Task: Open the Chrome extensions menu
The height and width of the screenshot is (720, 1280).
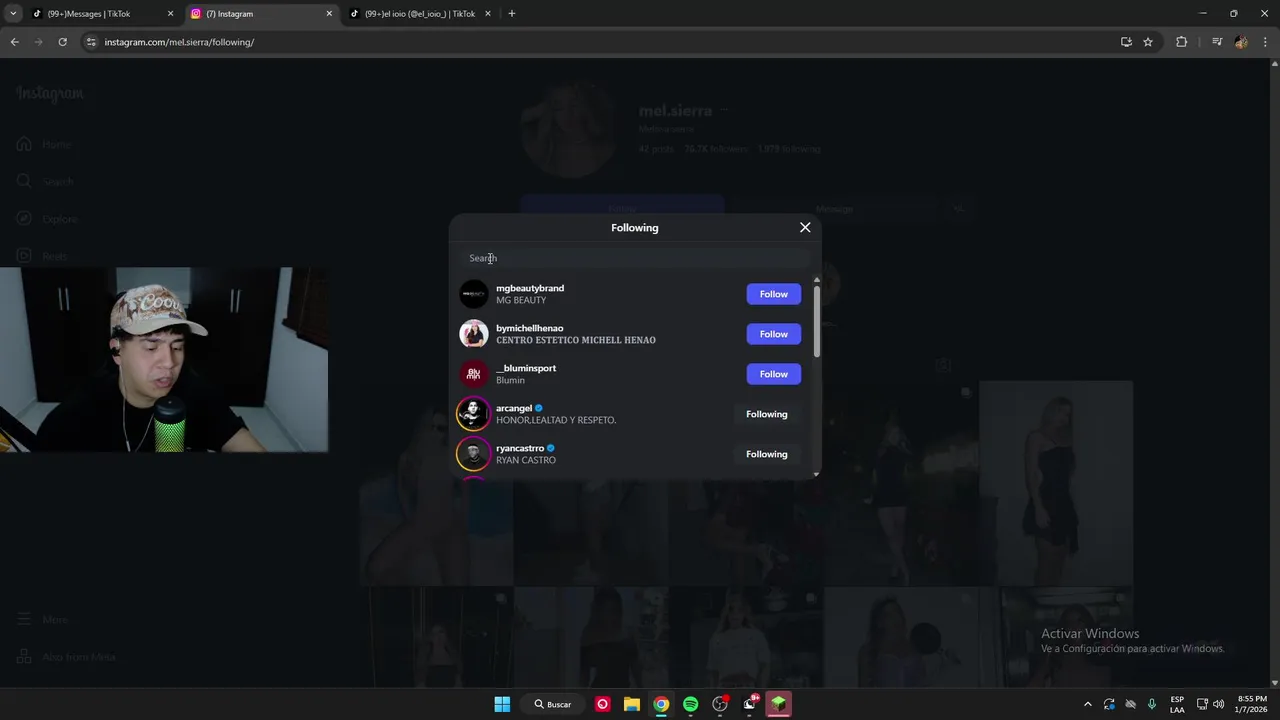Action: 1182,42
